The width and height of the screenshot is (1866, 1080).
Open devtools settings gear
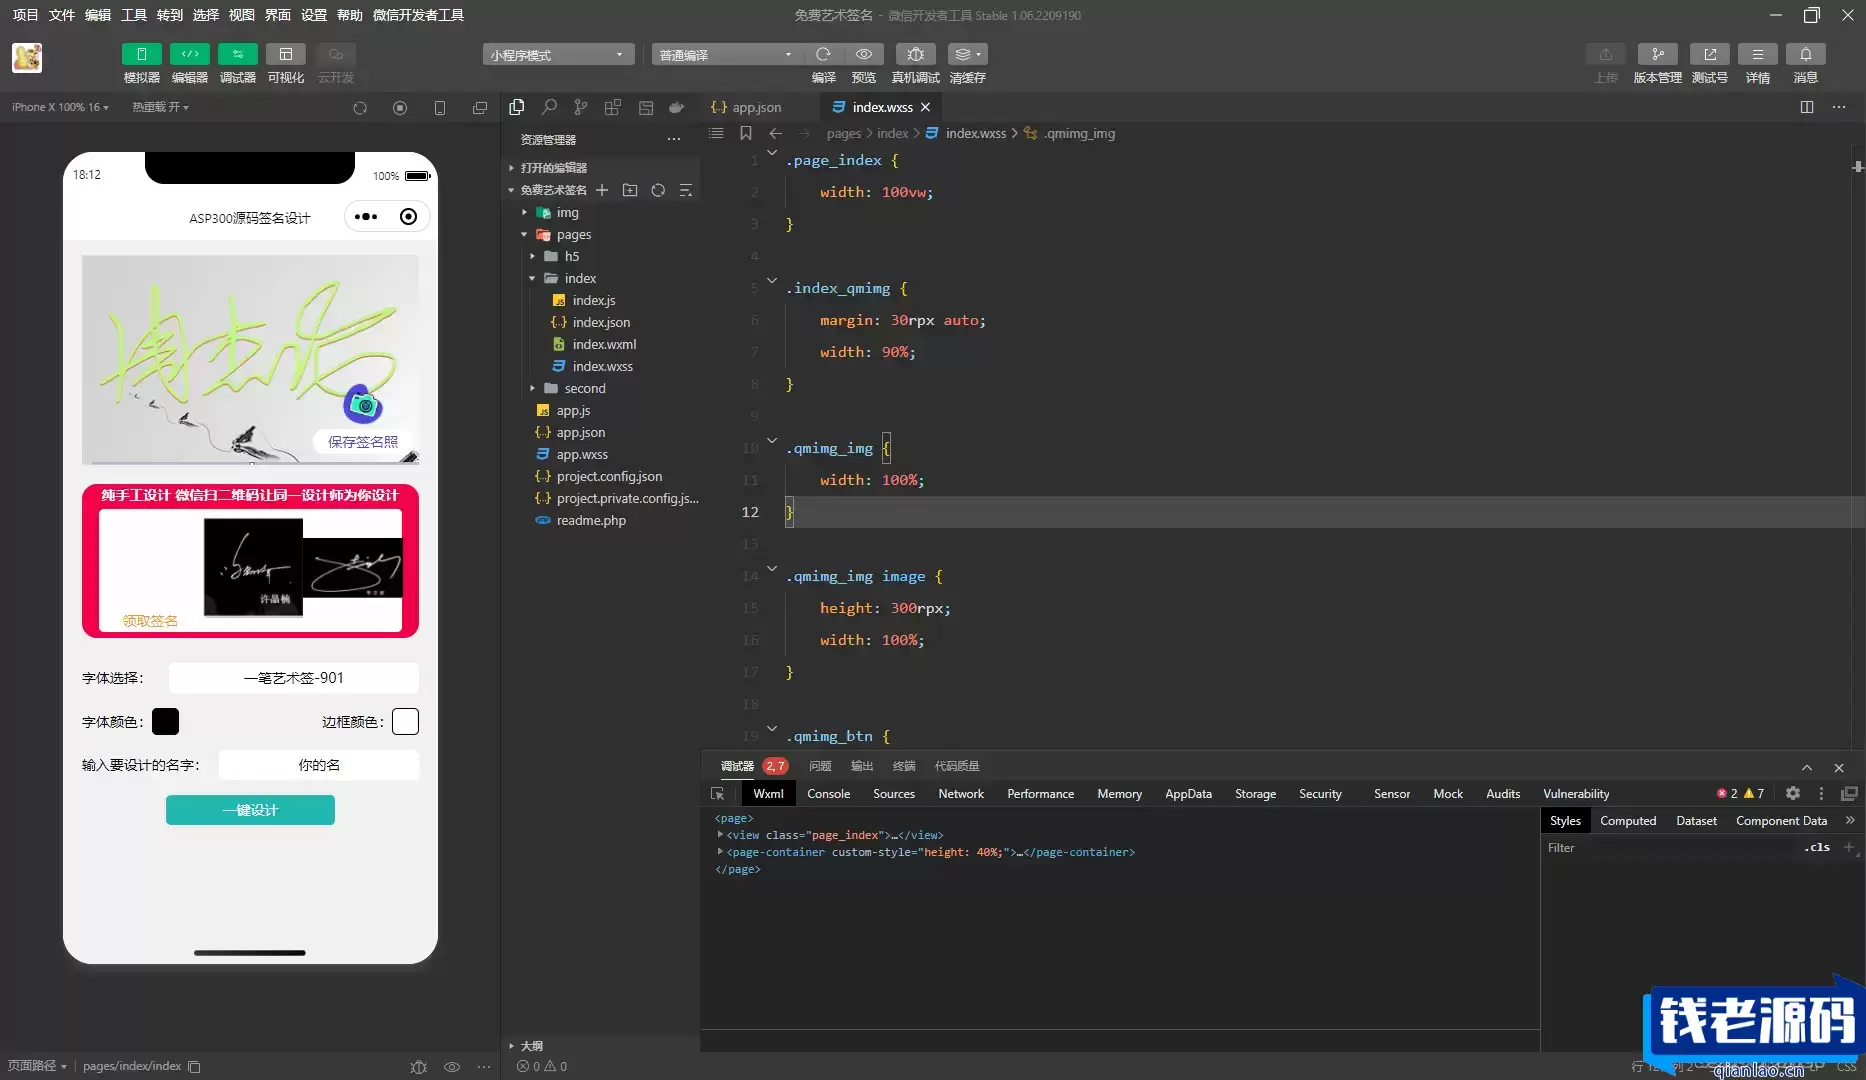(1793, 793)
